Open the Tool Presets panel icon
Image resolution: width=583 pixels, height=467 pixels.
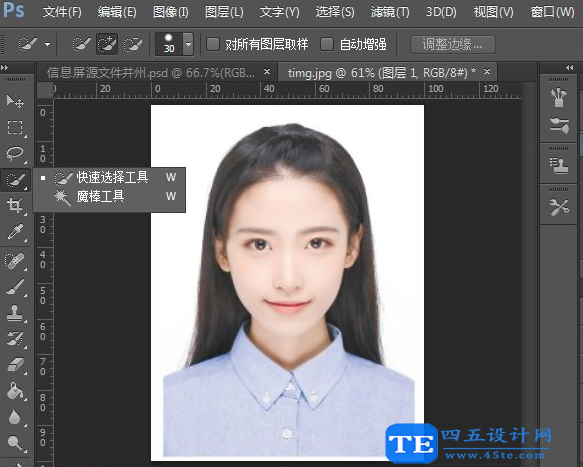(x=559, y=207)
